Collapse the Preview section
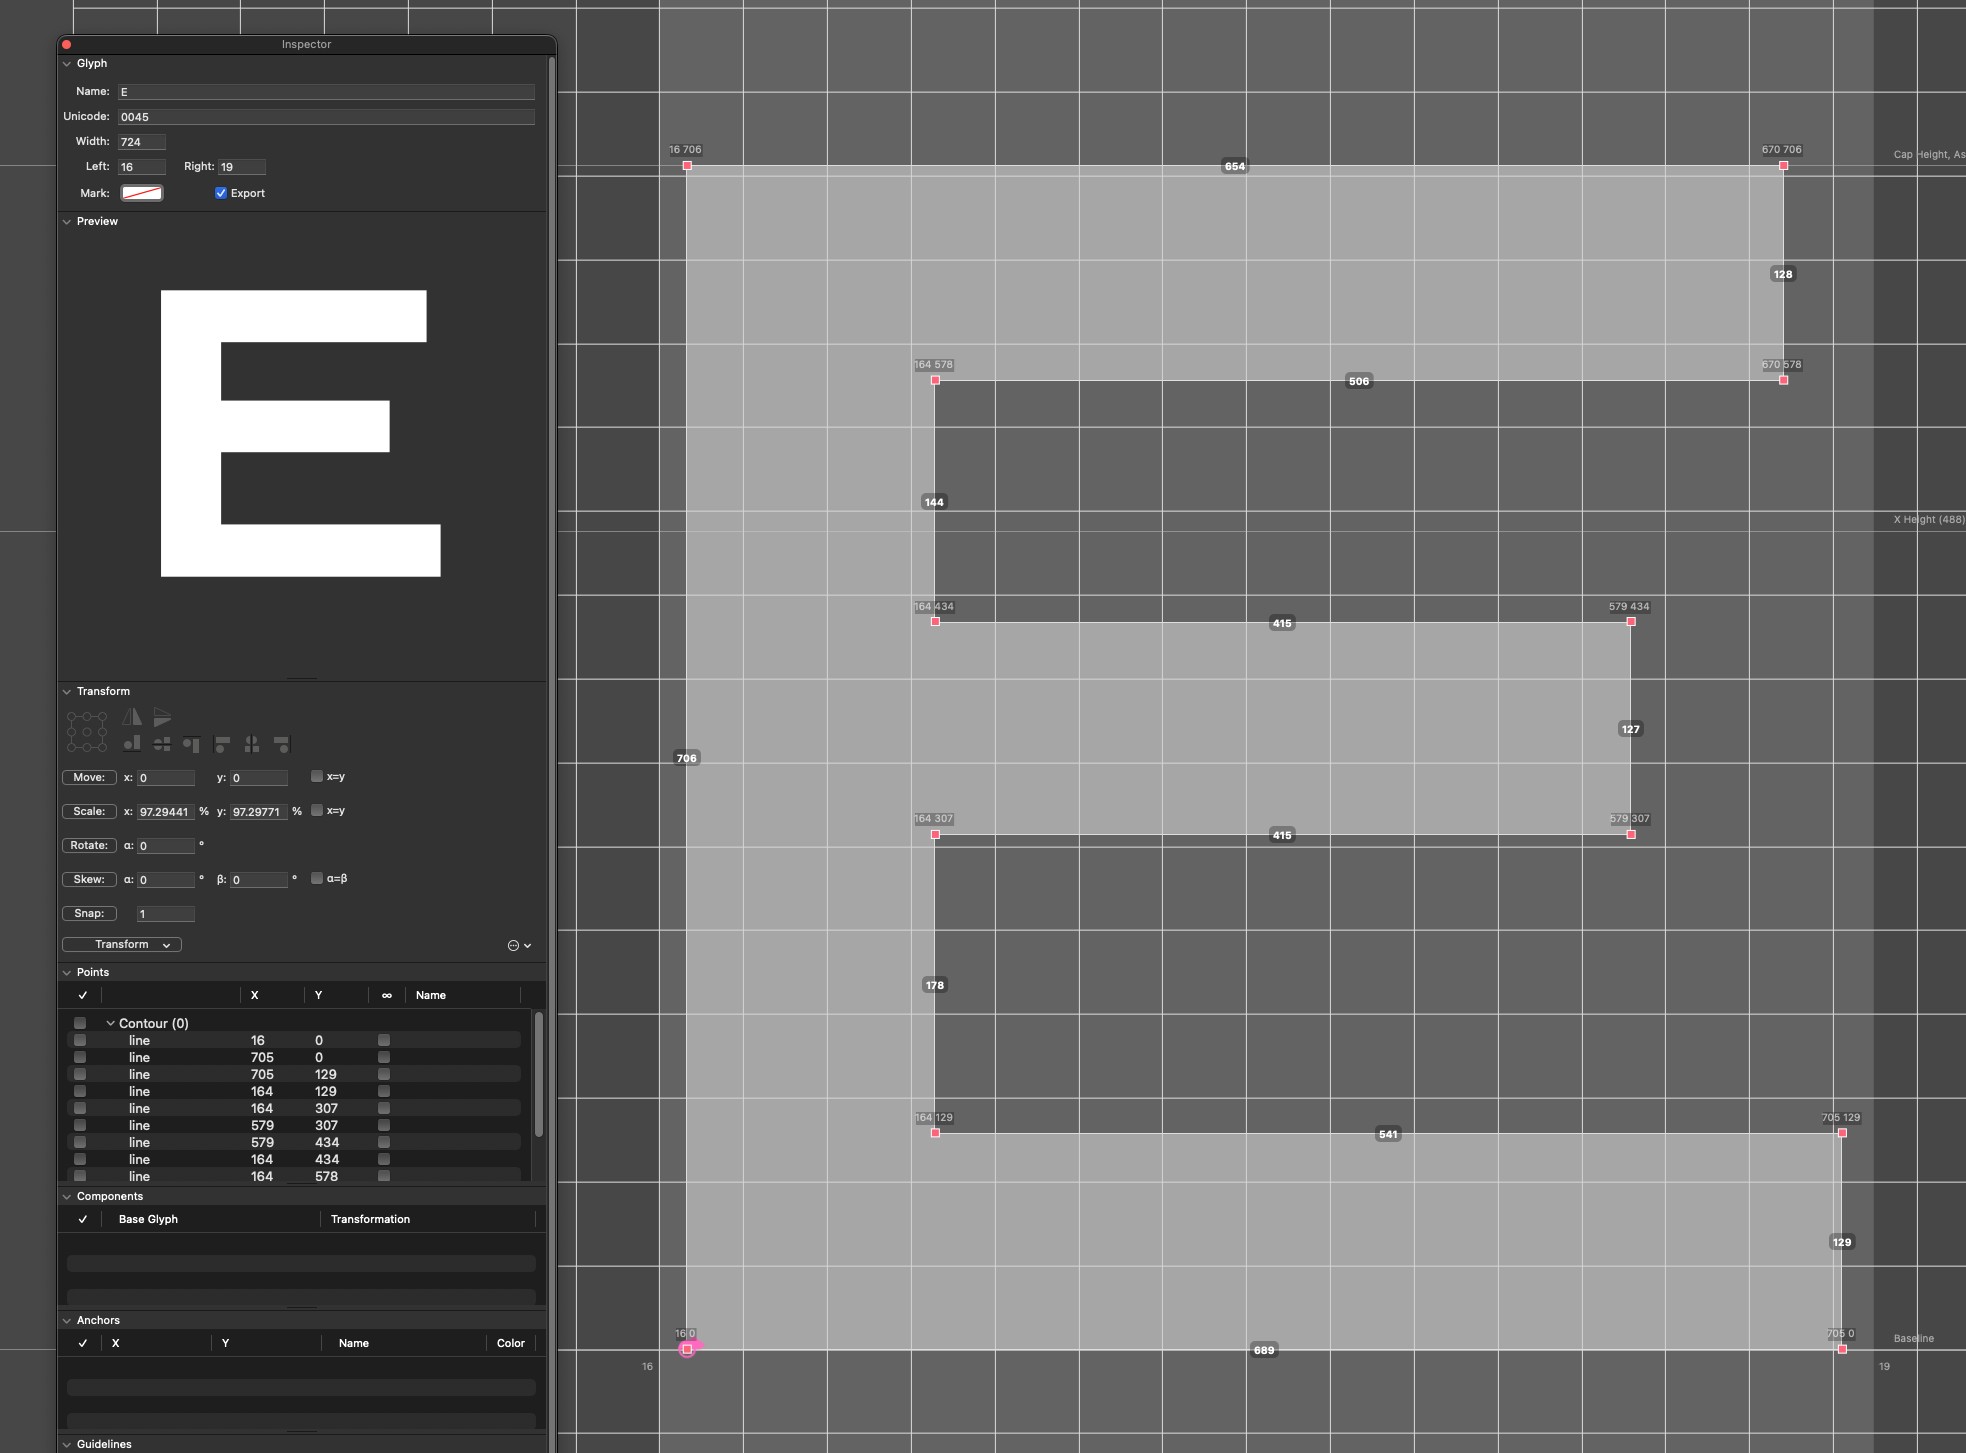 coord(67,222)
